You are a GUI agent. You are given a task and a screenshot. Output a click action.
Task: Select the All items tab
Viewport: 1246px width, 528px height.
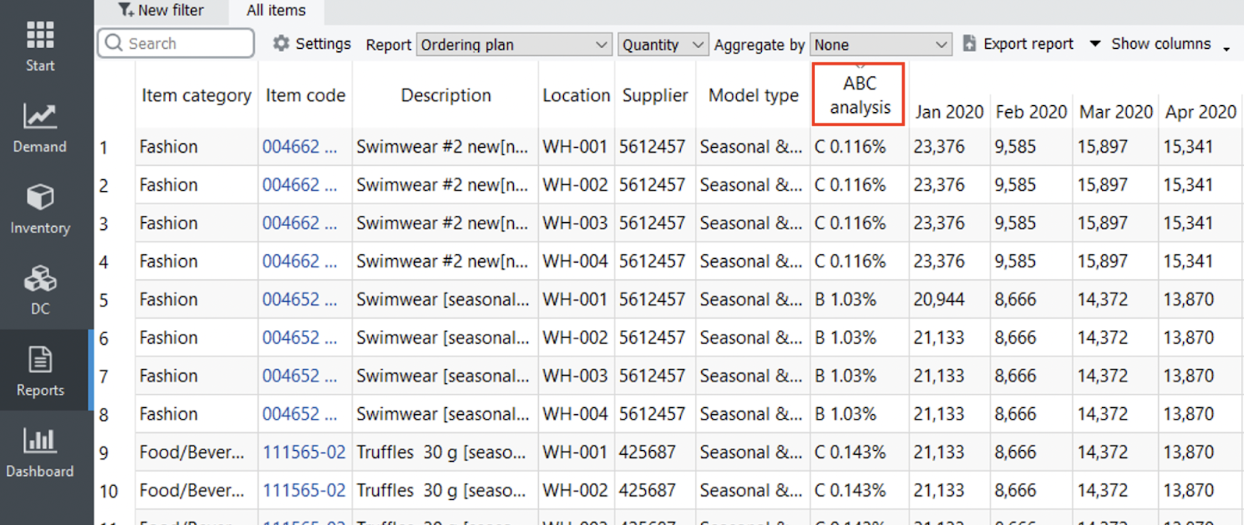[276, 11]
